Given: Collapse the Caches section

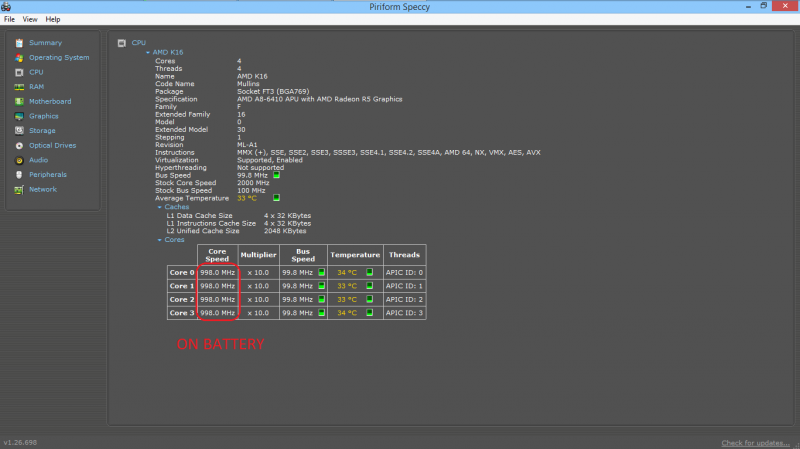Looking at the screenshot, I should [x=160, y=207].
